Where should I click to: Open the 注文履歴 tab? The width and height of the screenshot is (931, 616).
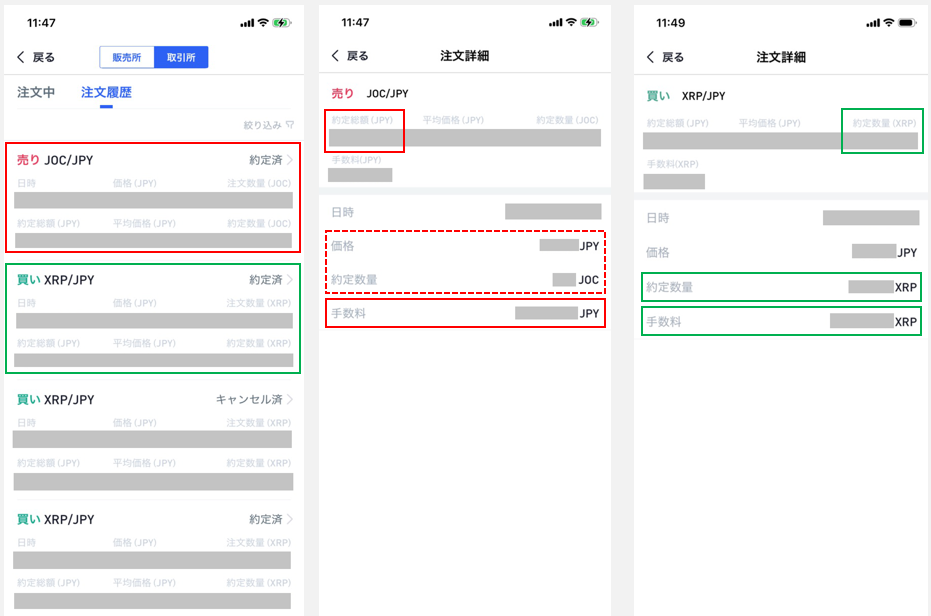(106, 92)
